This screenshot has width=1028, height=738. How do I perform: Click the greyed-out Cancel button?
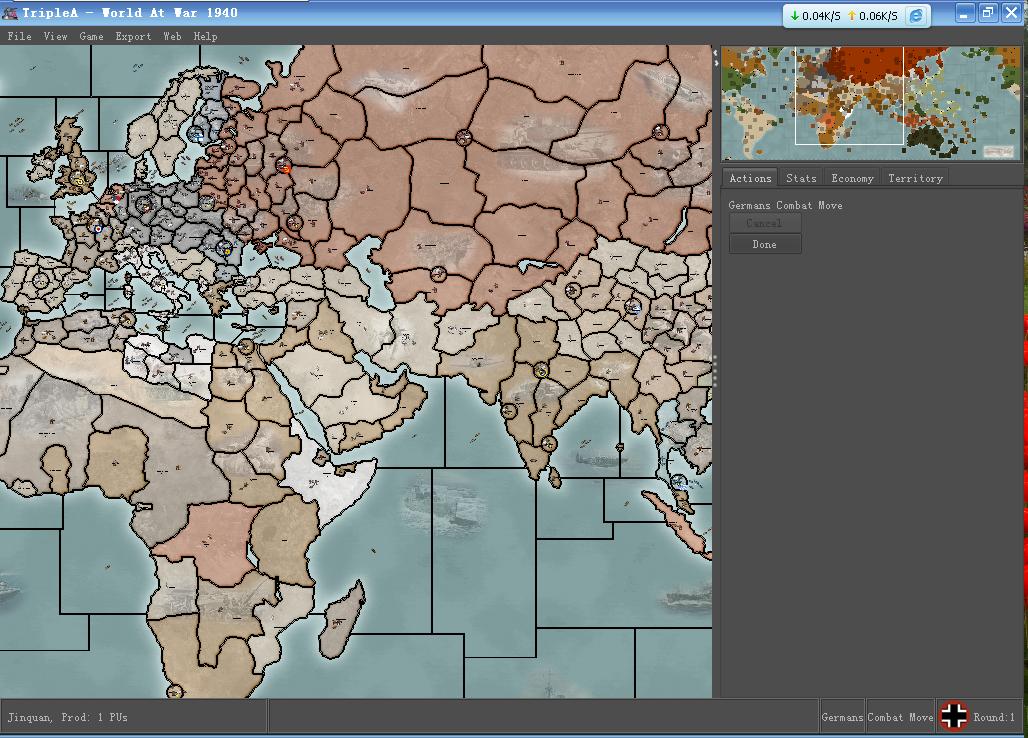click(x=764, y=223)
